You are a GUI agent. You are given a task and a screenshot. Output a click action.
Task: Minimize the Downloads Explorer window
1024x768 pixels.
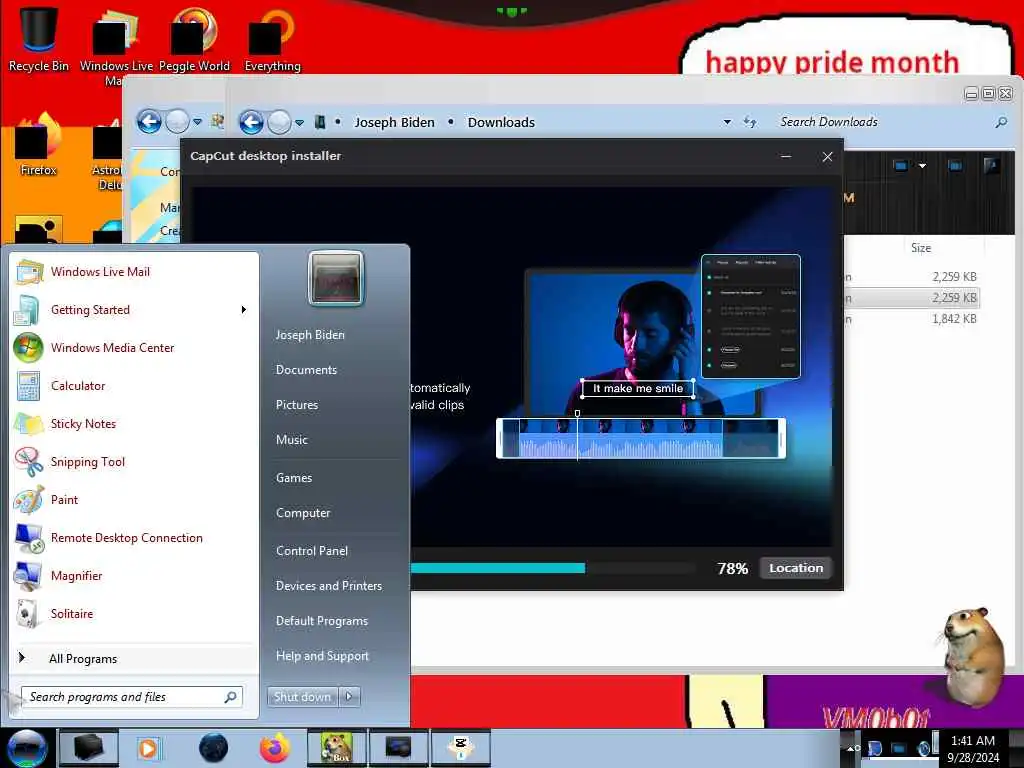971,94
